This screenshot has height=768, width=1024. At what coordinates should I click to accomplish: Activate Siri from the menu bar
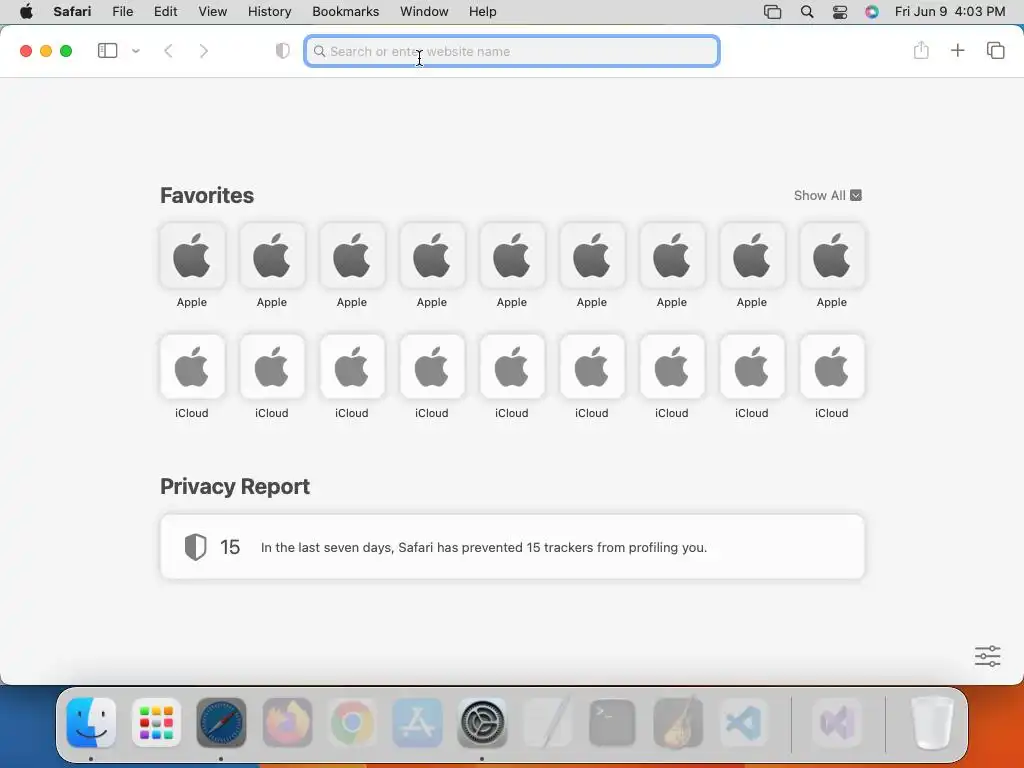872,12
